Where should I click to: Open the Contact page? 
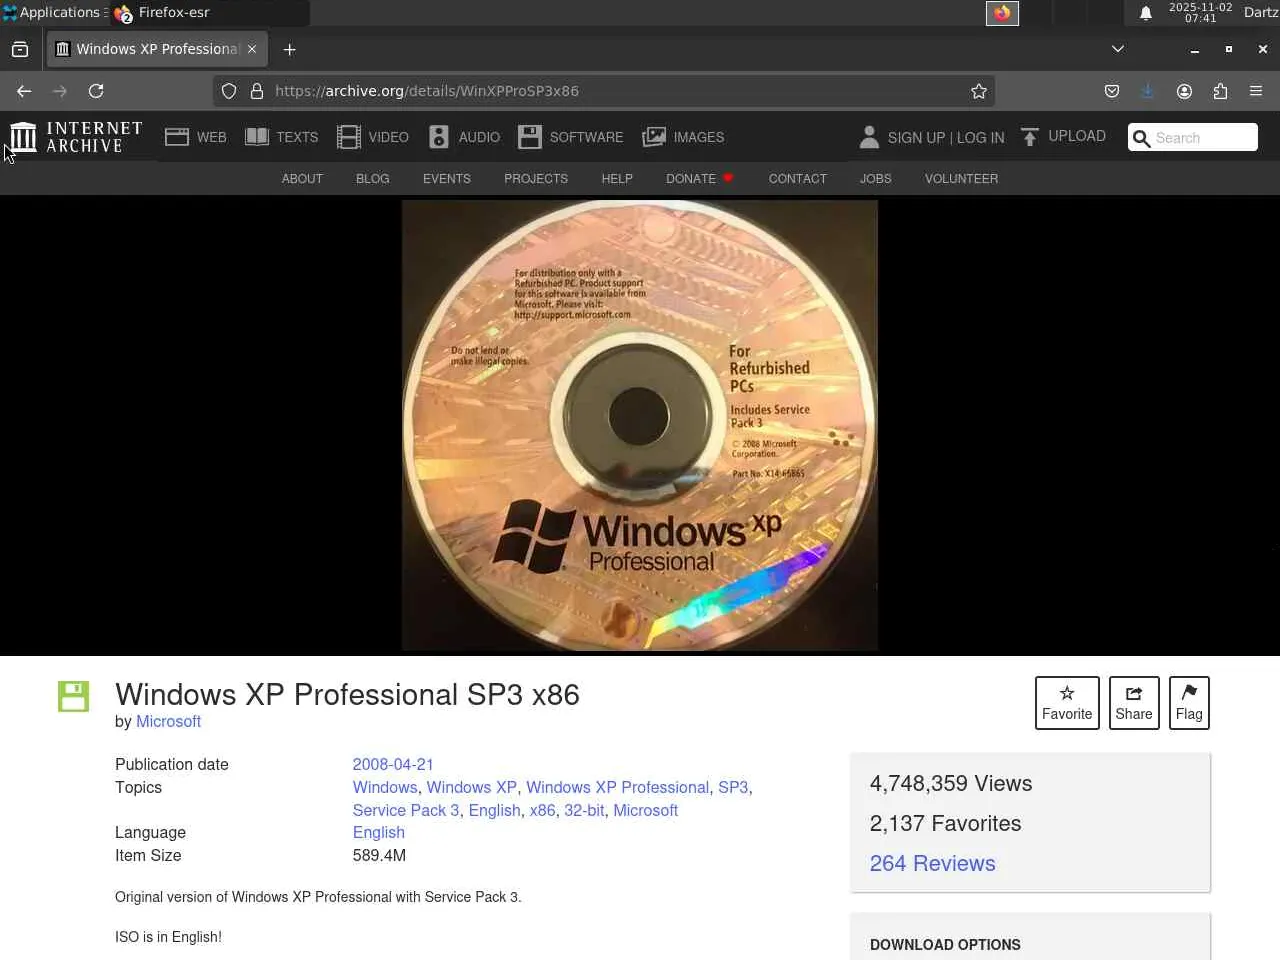click(798, 179)
